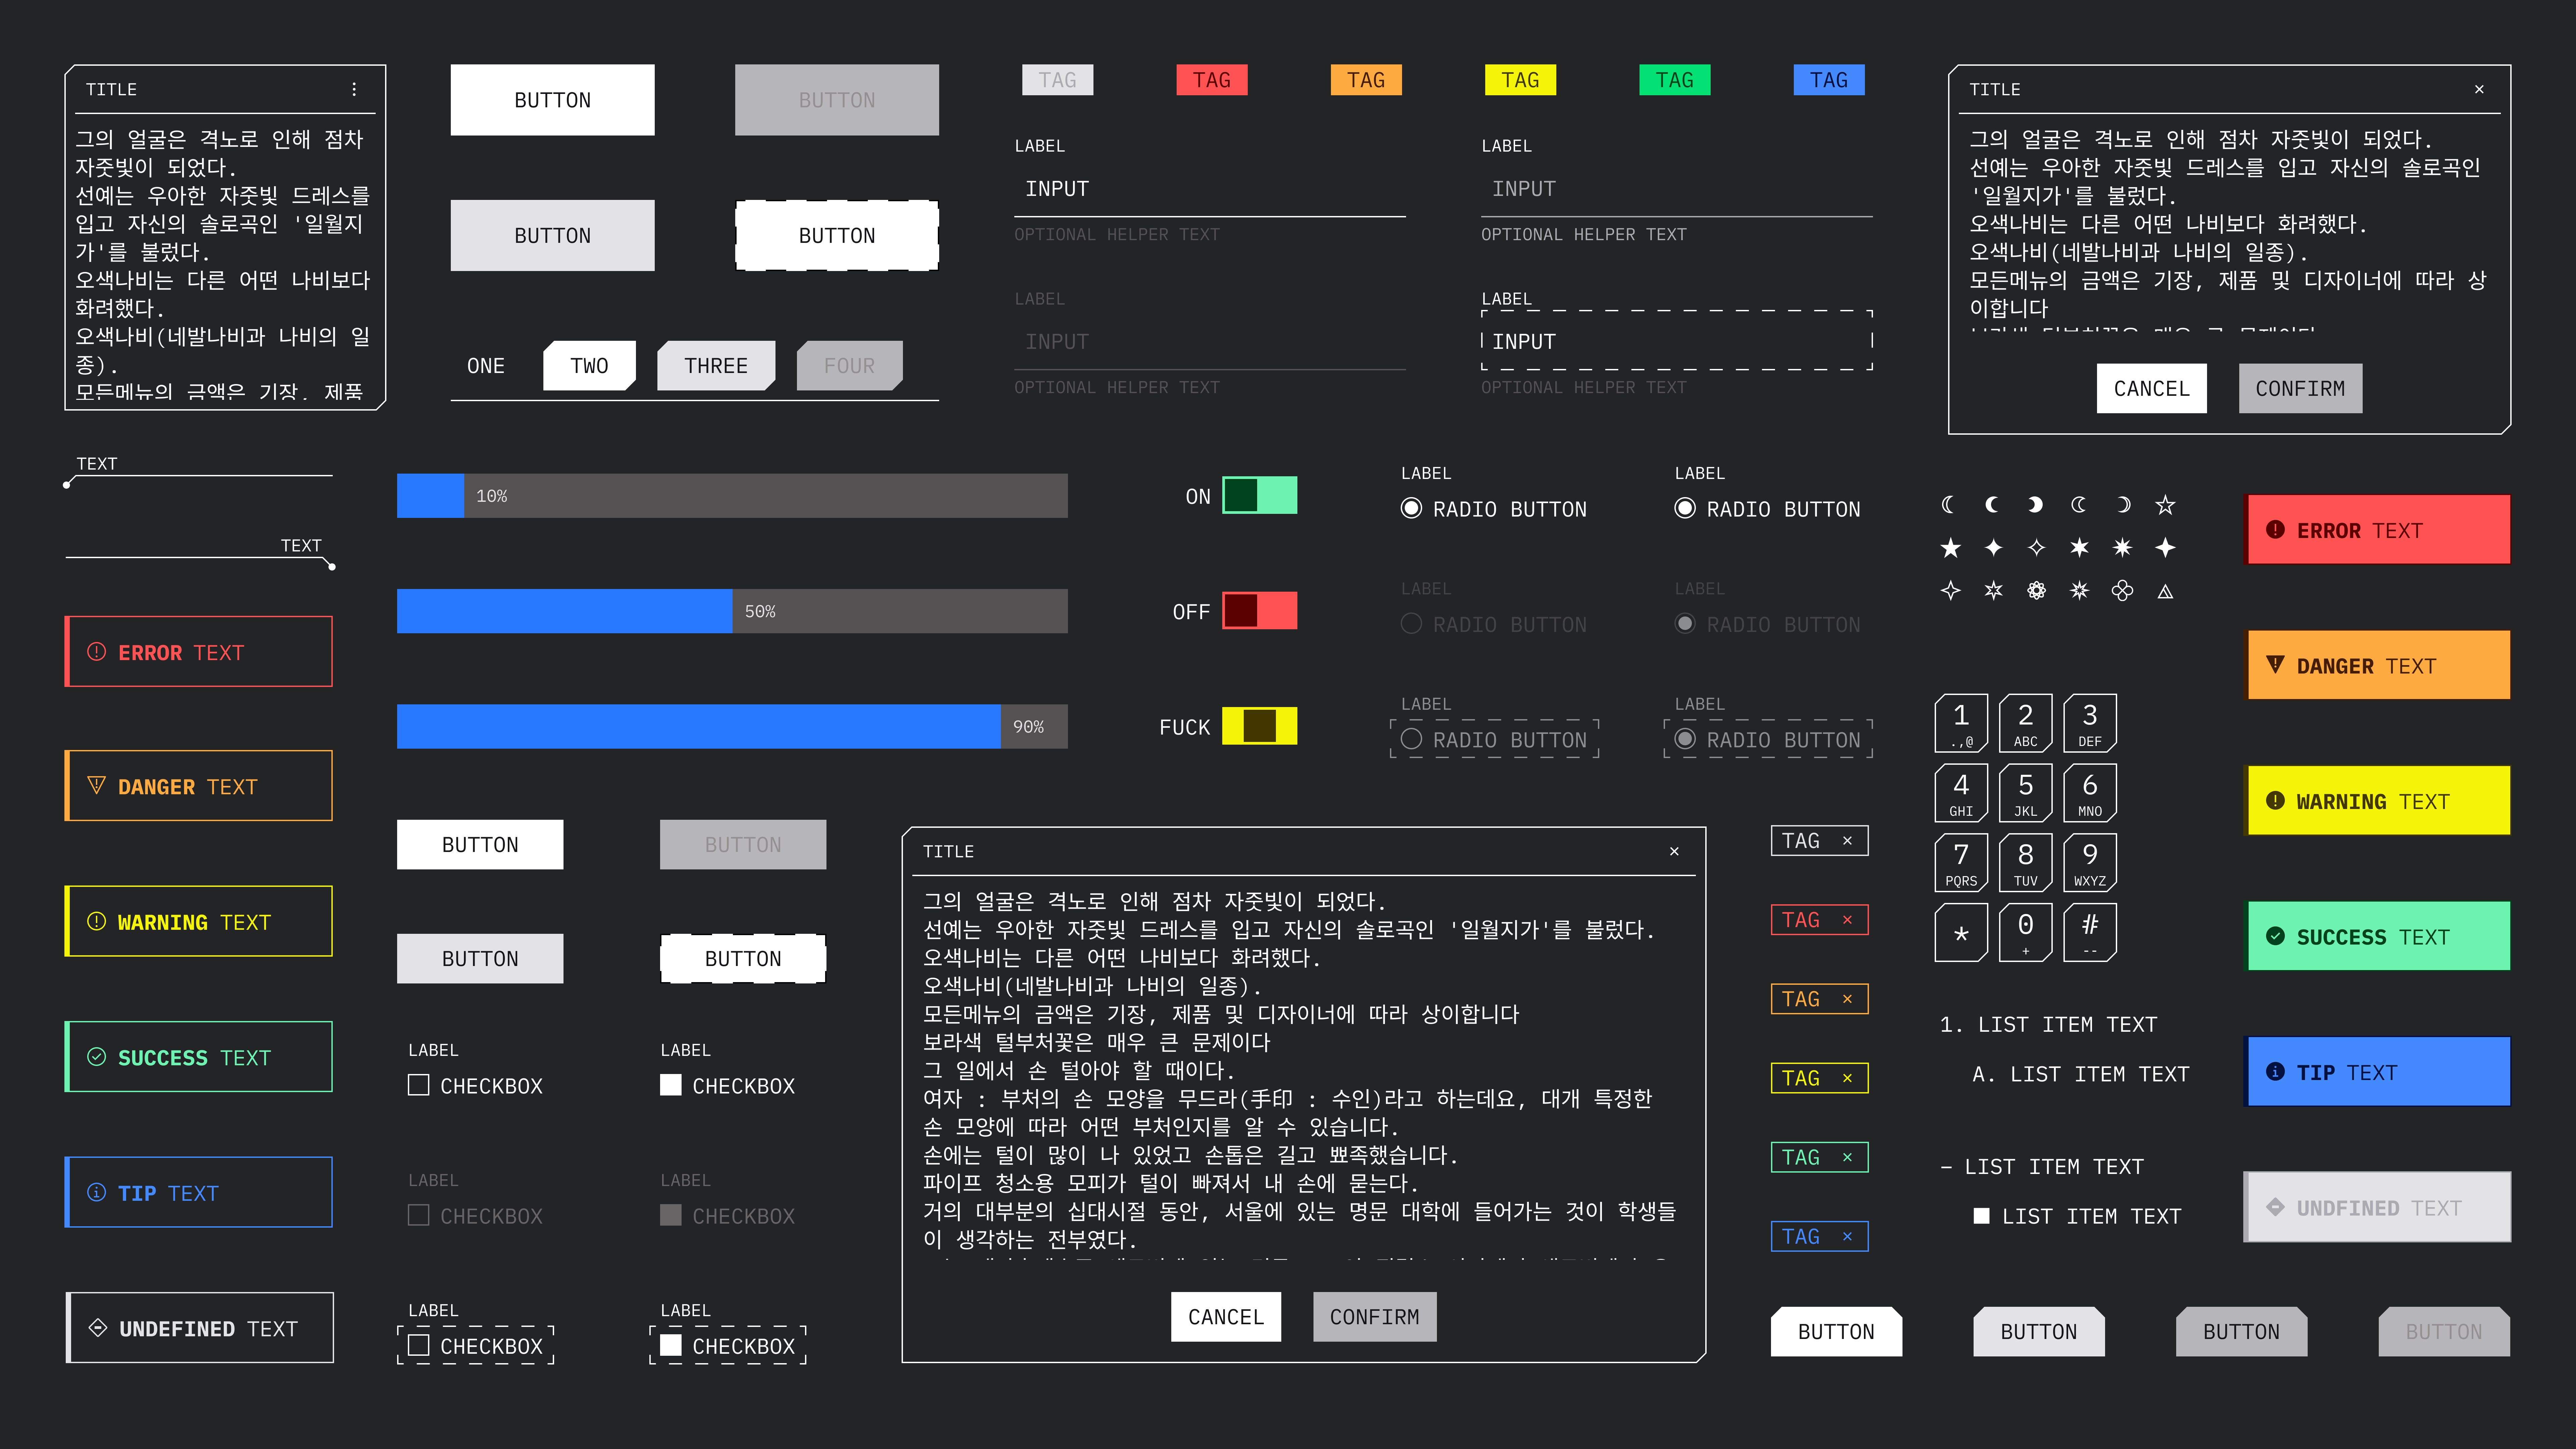
Task: Open the three-dot menu in the TITLE card
Action: (354, 89)
